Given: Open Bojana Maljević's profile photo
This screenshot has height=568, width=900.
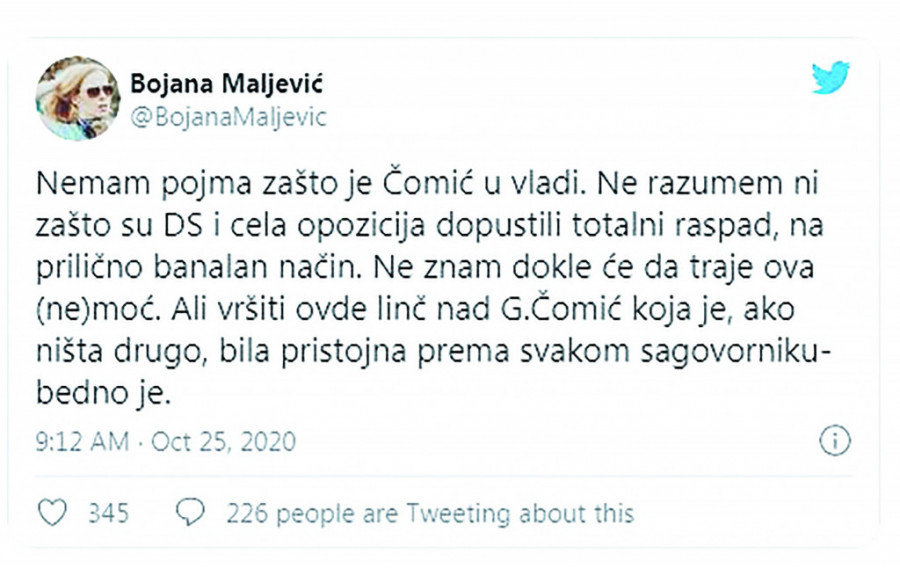Looking at the screenshot, I should (x=77, y=97).
